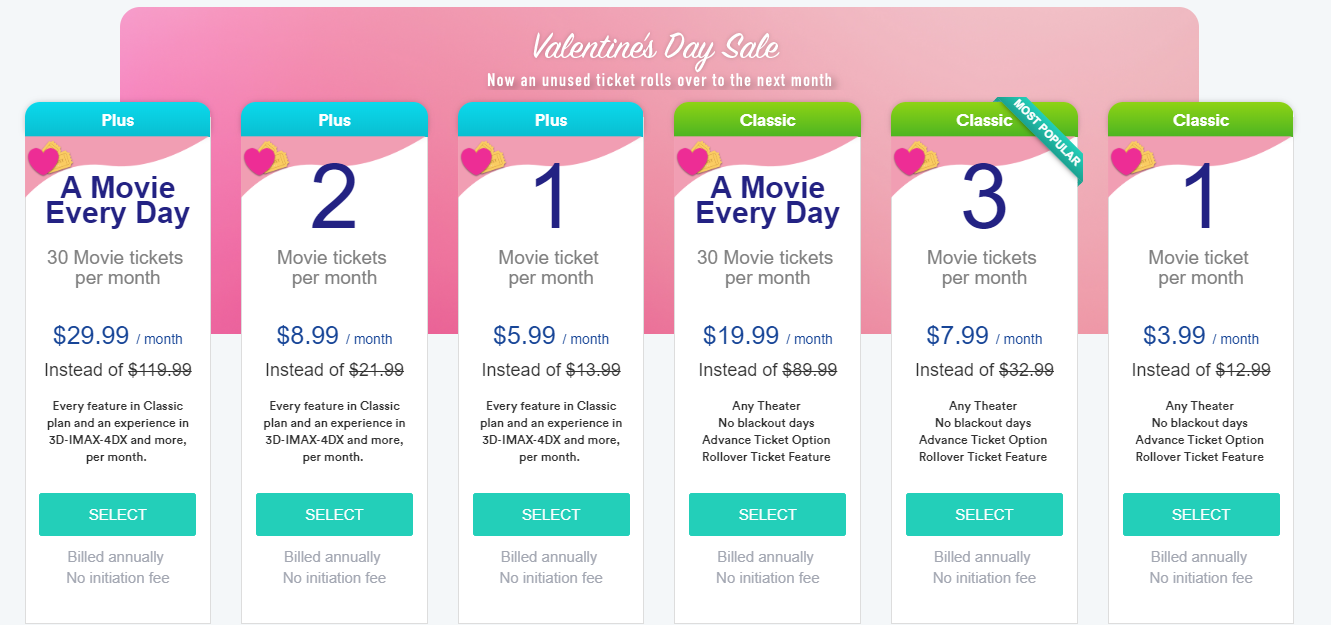Select the $5.99 Plus one-ticket plan

click(x=551, y=514)
